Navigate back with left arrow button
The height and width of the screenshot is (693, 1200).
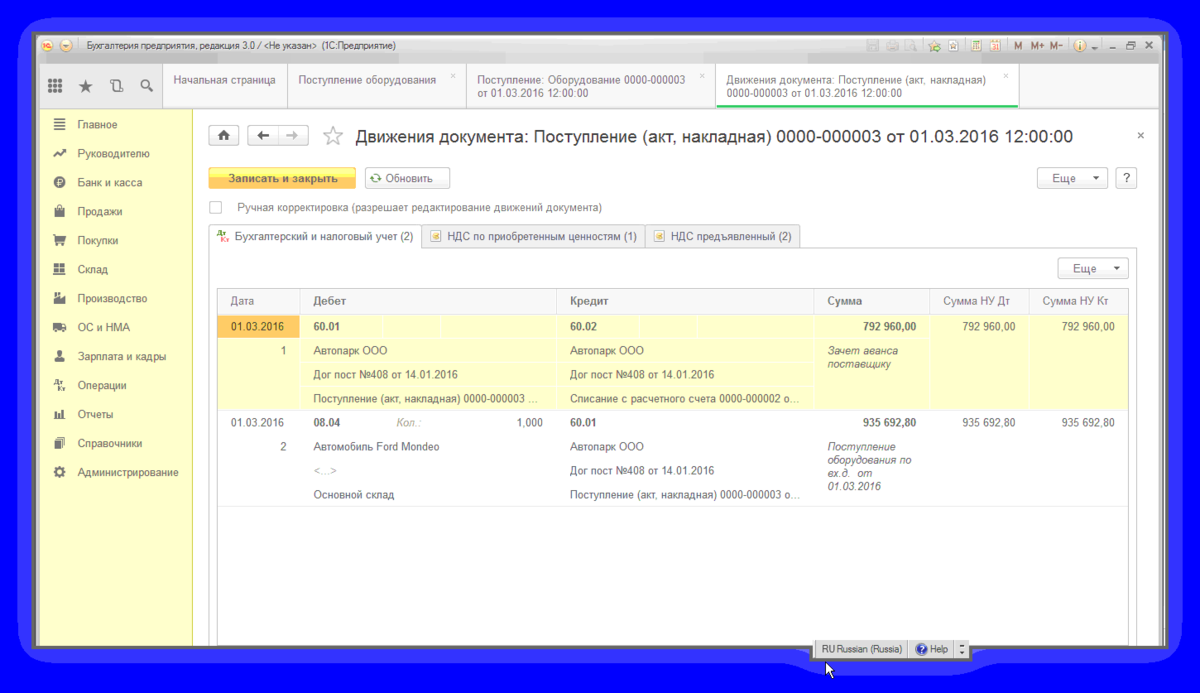tap(263, 136)
